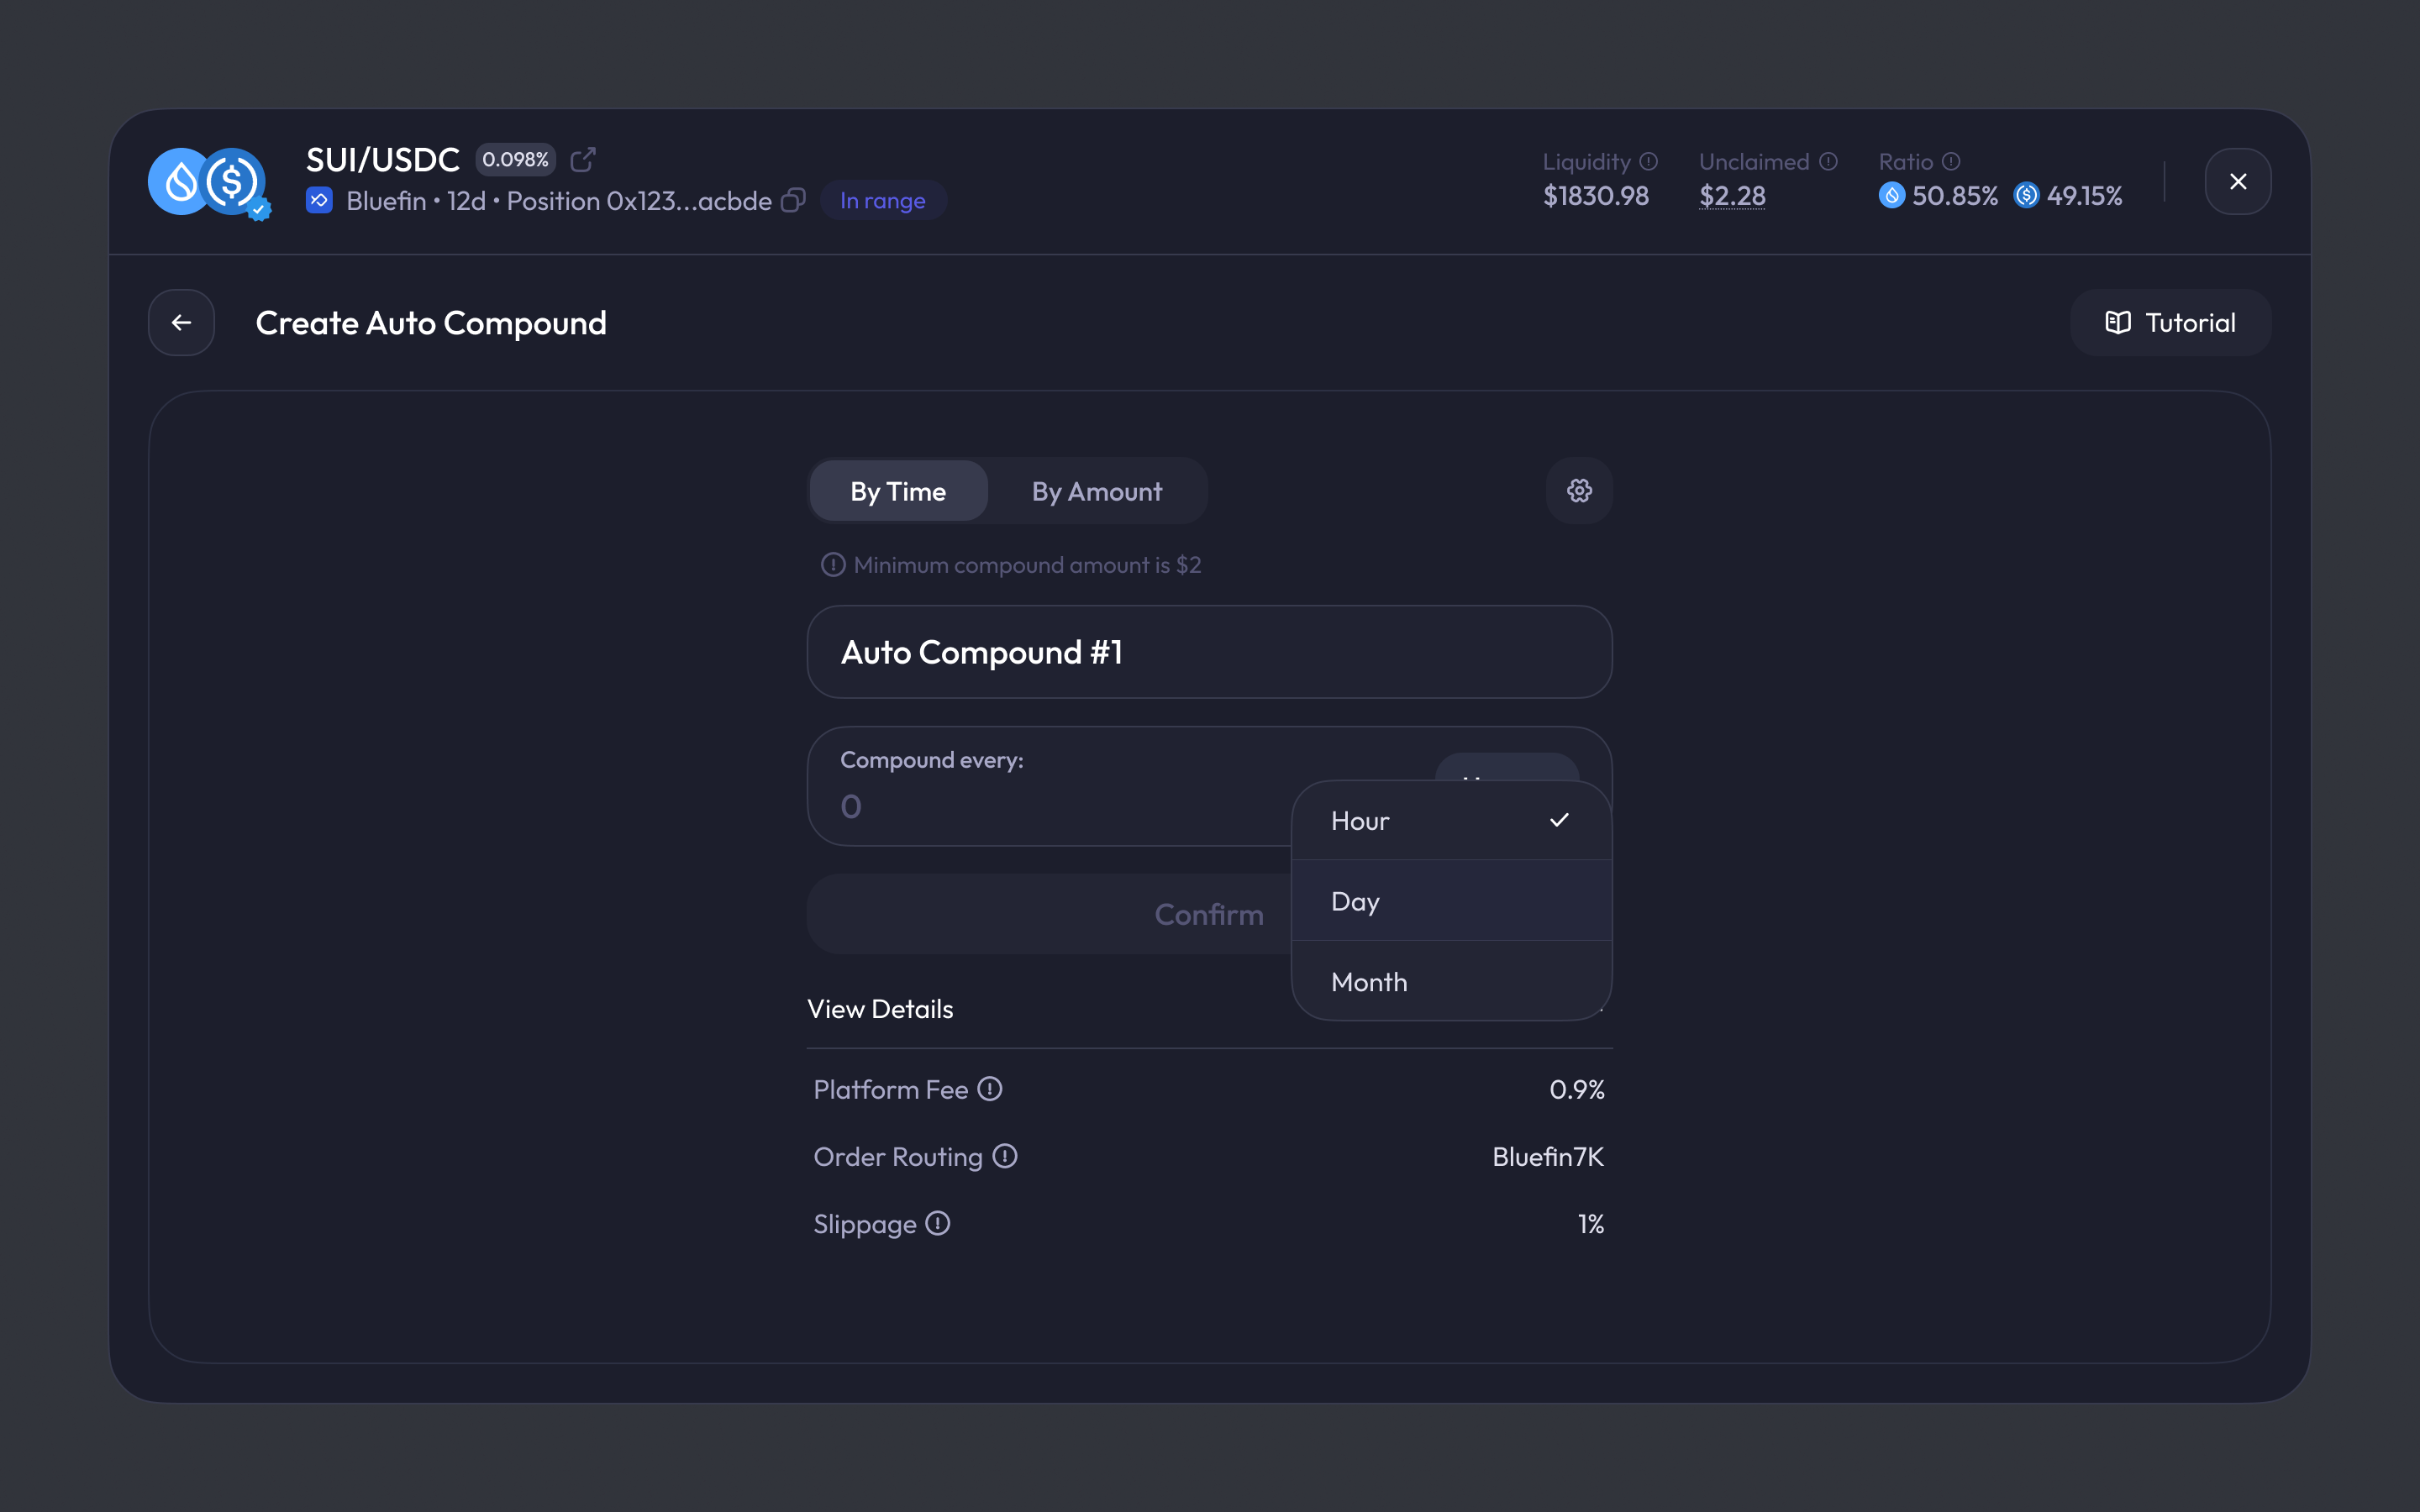Click the Unclaimed info icon
This screenshot has height=1512, width=2420.
1828,162
